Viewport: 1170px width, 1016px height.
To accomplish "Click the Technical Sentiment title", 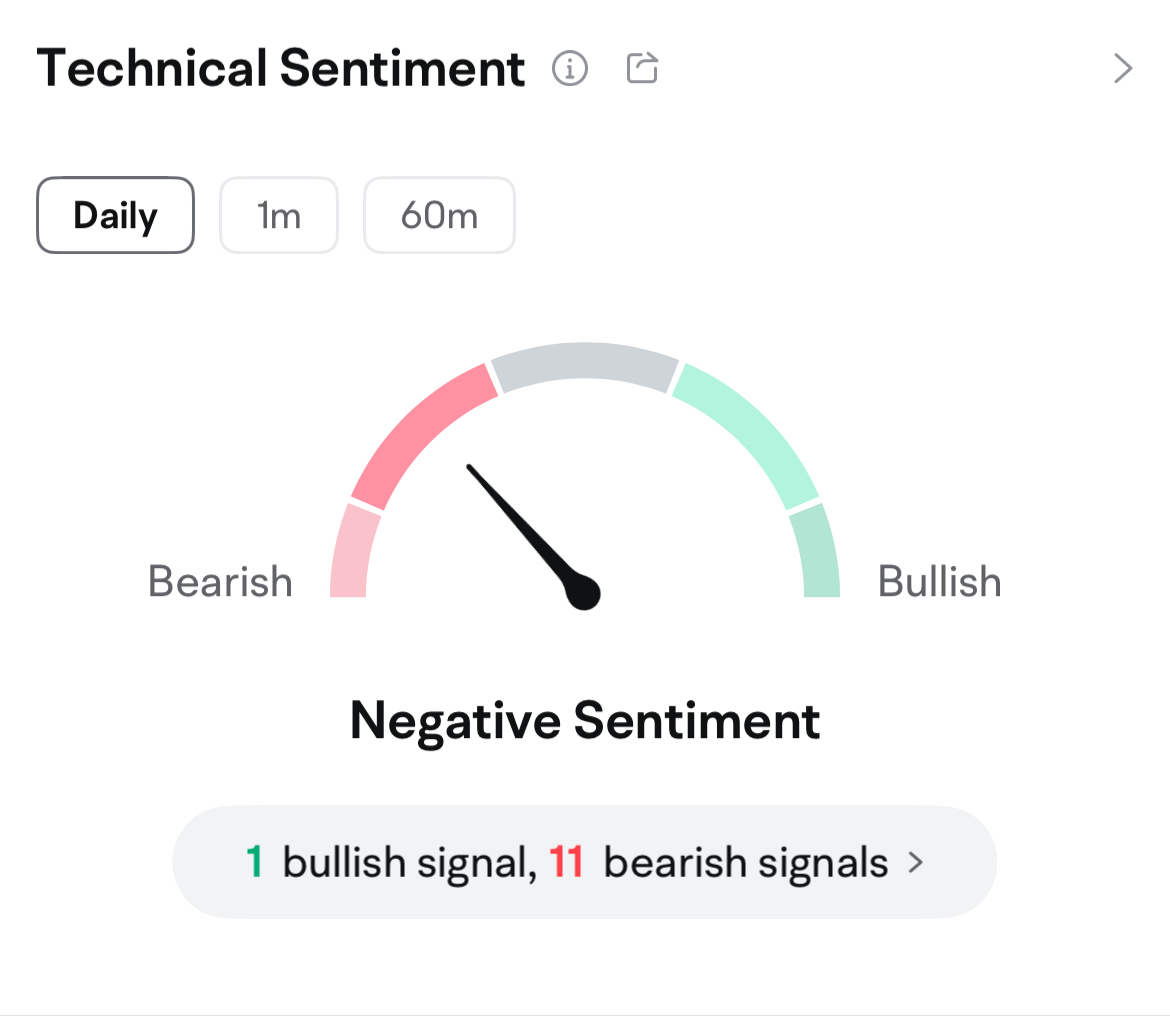I will click(x=281, y=68).
